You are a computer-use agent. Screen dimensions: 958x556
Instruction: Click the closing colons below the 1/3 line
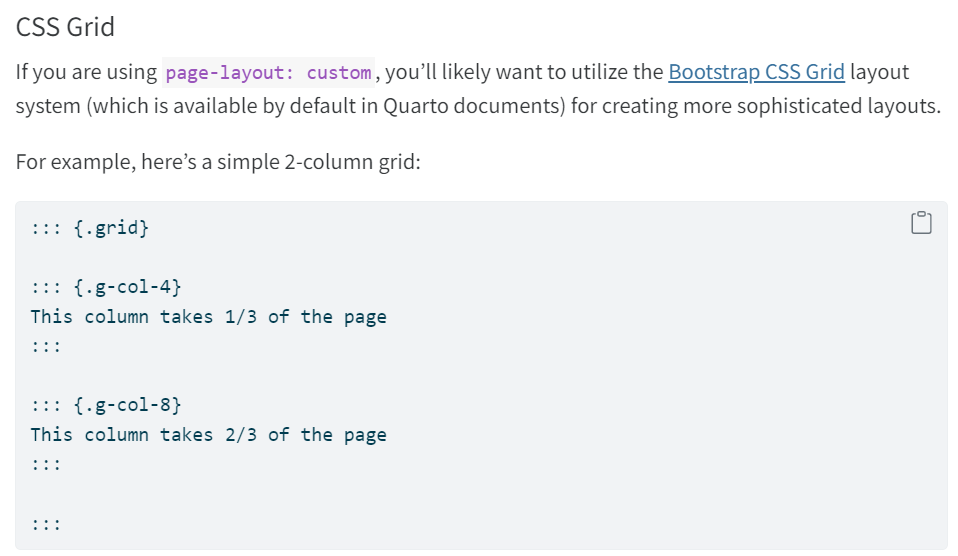click(46, 346)
